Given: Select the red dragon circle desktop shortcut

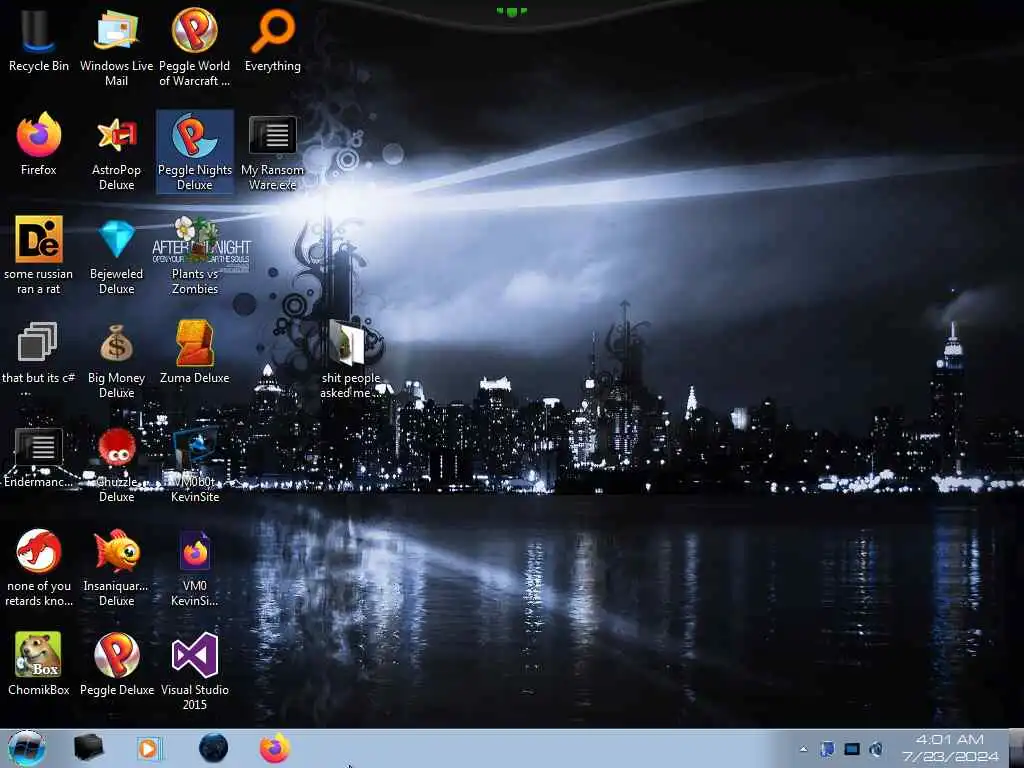Looking at the screenshot, I should [39, 568].
